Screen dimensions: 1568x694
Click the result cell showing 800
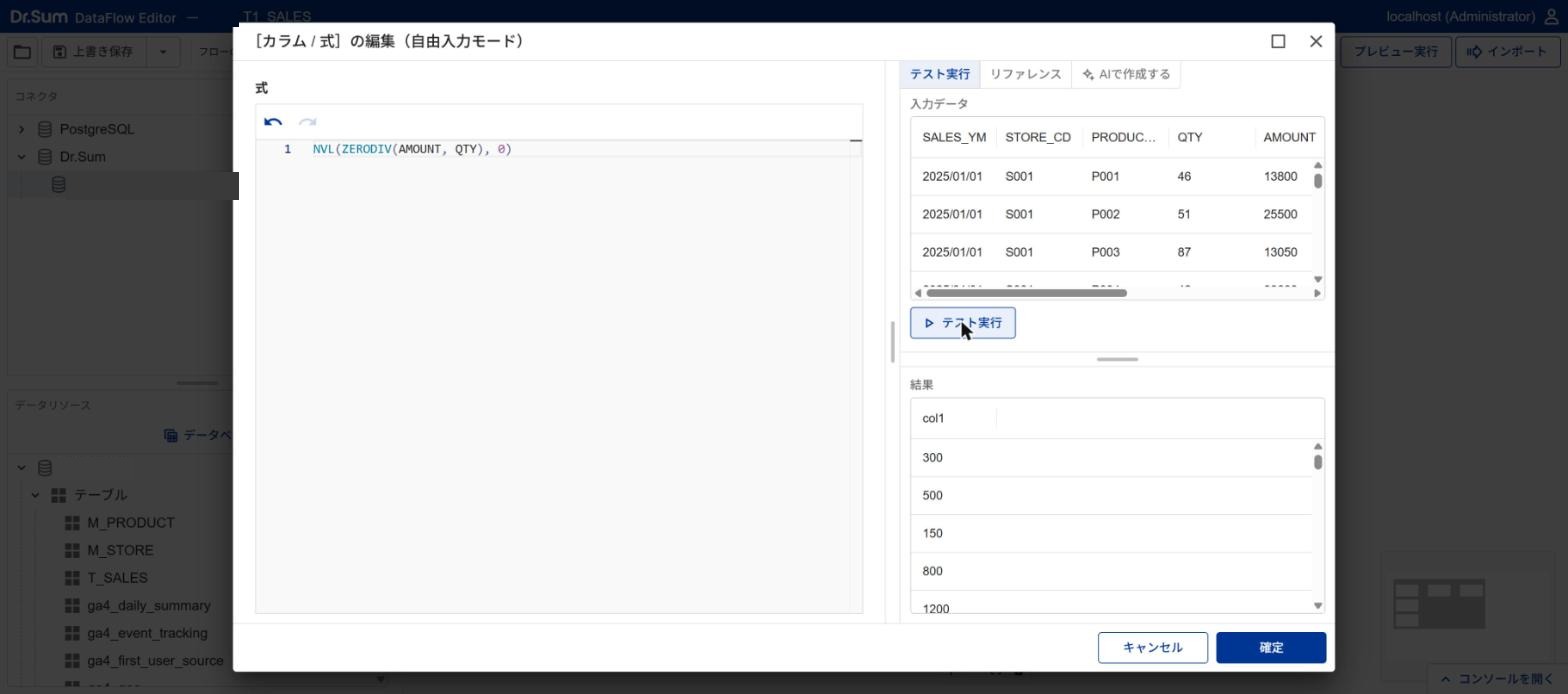[932, 572]
